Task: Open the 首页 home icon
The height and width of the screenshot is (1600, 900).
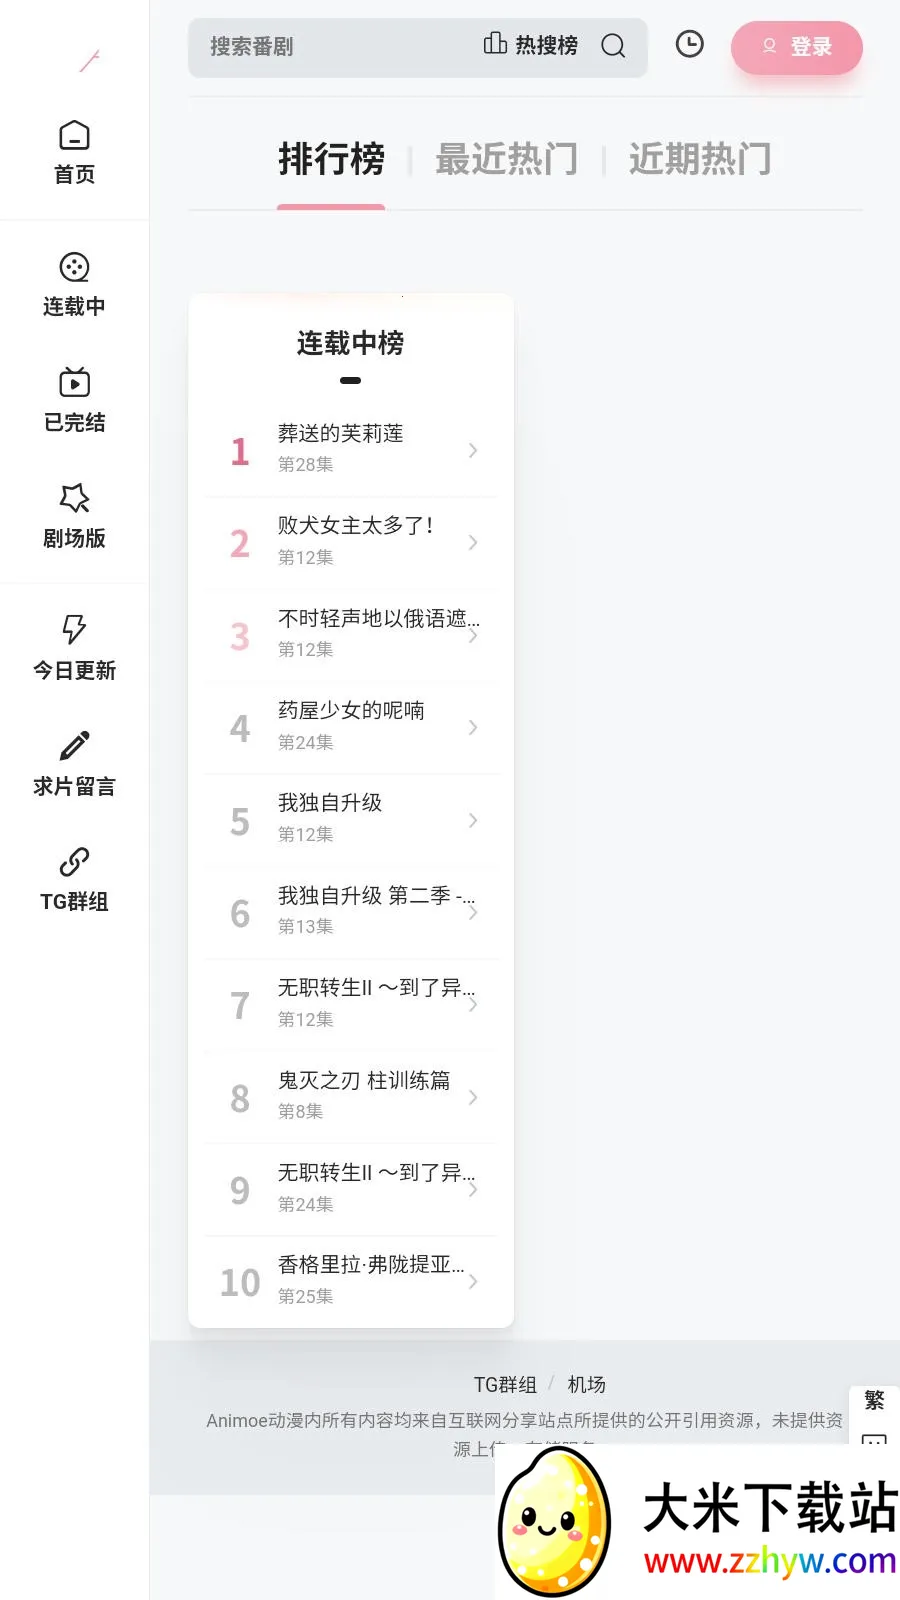Action: [74, 136]
